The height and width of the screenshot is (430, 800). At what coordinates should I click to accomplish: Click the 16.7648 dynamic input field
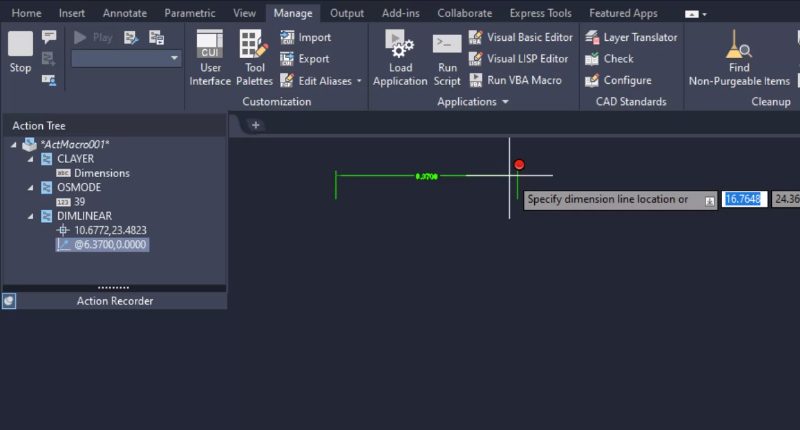tap(744, 199)
